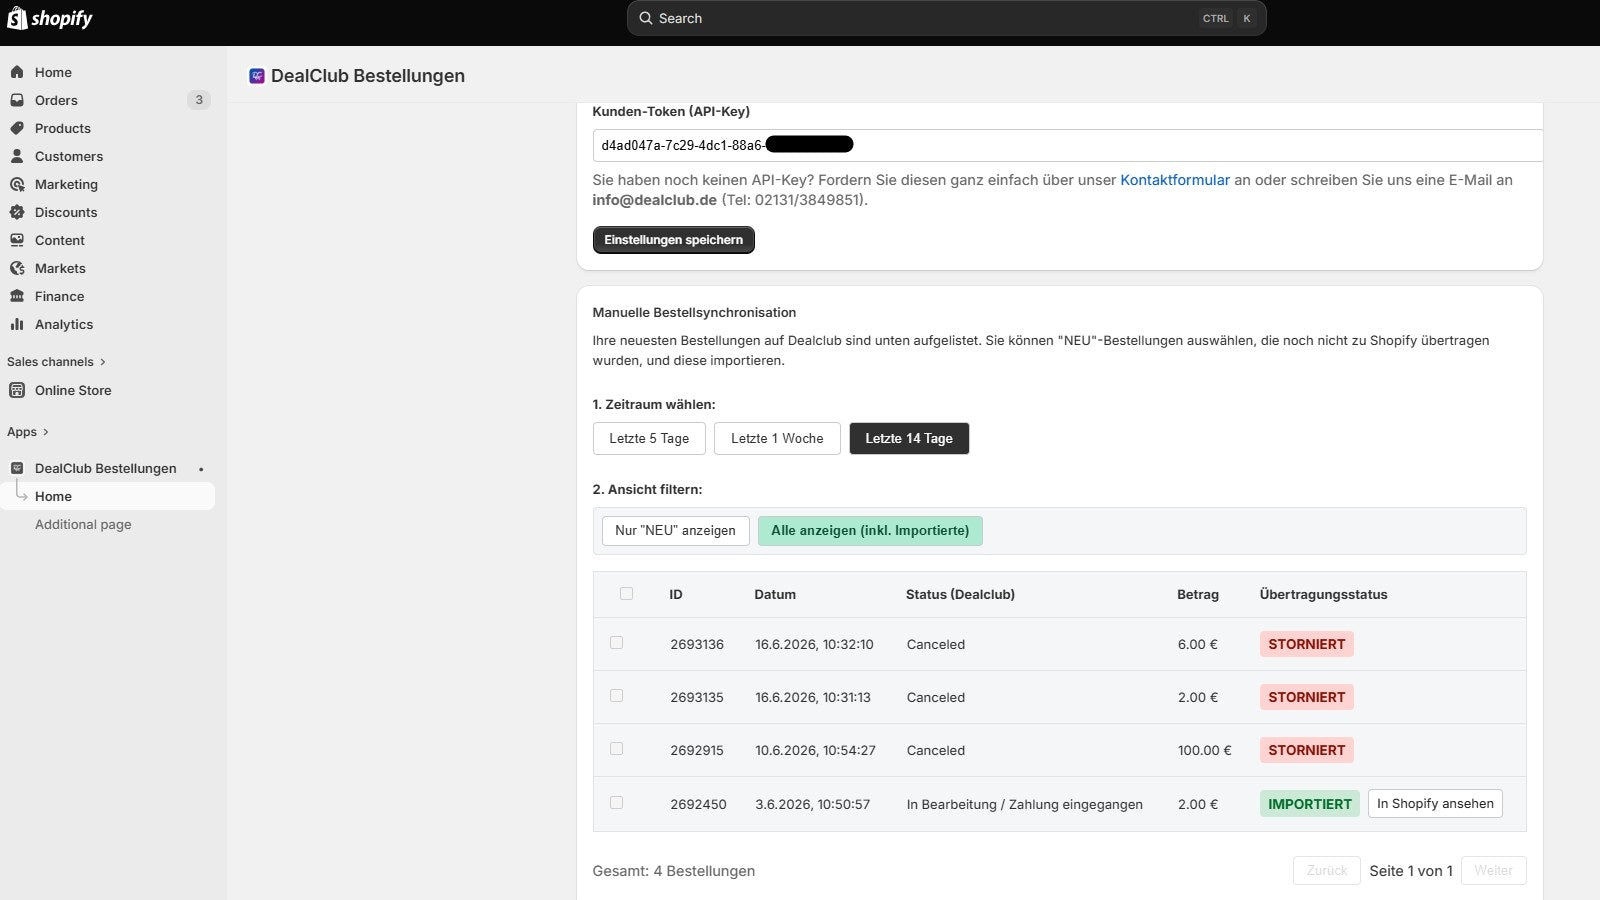The image size is (1600, 900).
Task: Click the Customers person icon
Action: click(17, 156)
